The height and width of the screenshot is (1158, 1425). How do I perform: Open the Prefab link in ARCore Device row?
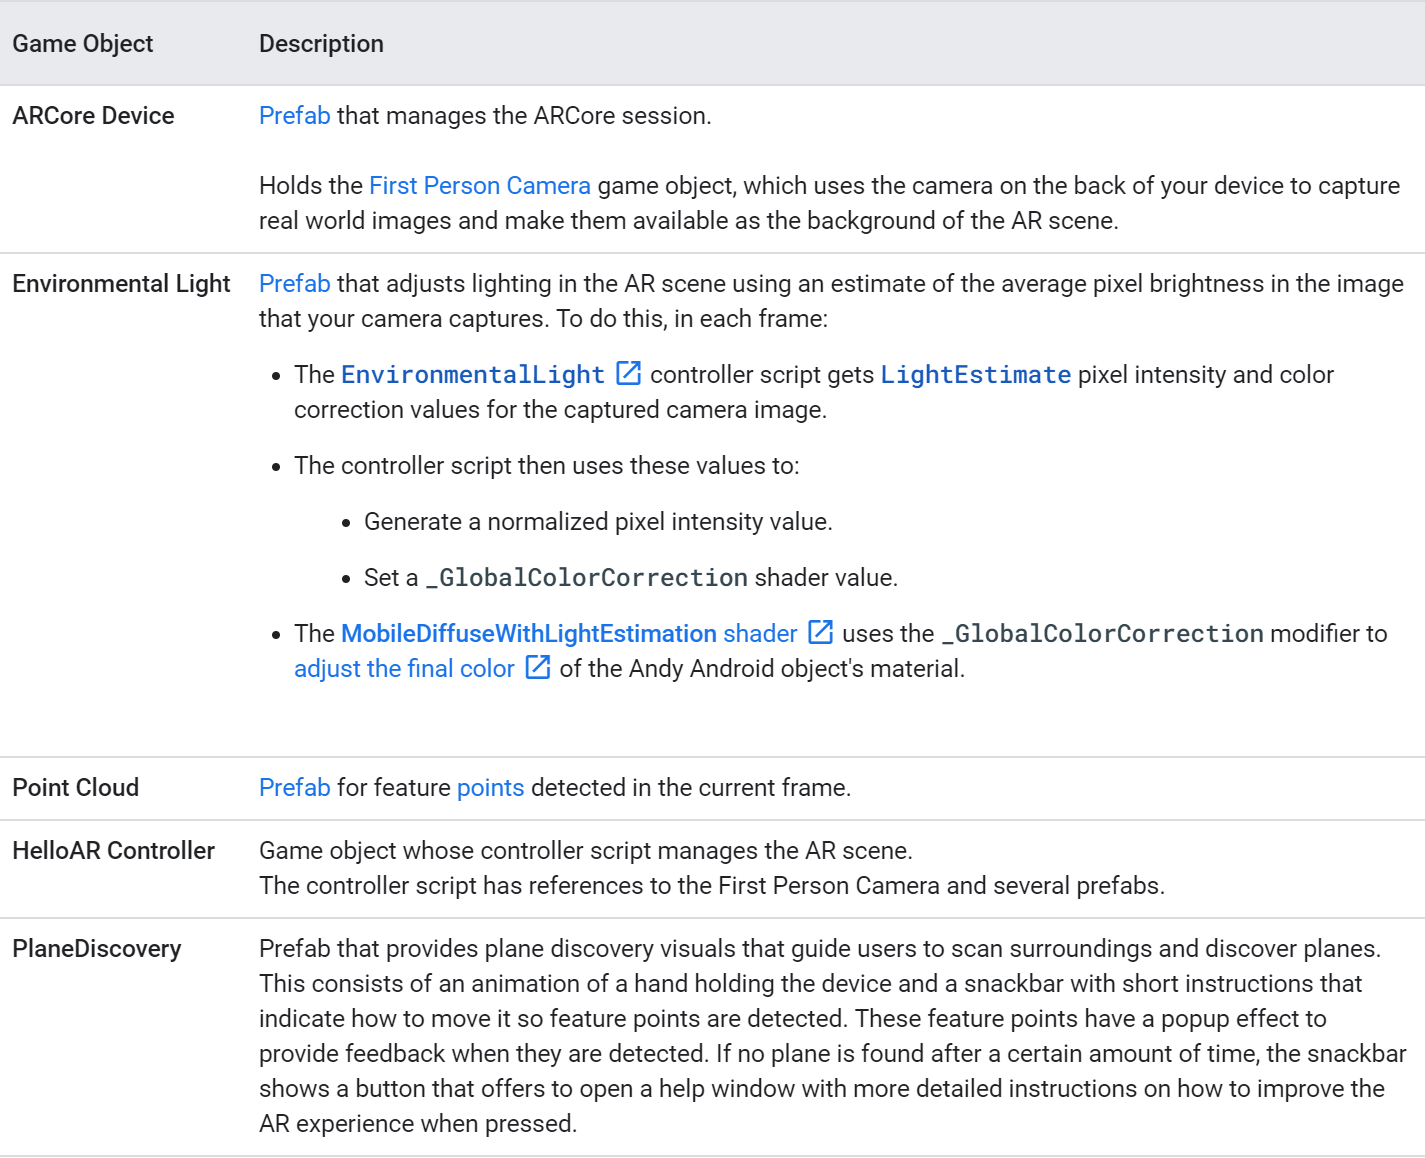294,116
